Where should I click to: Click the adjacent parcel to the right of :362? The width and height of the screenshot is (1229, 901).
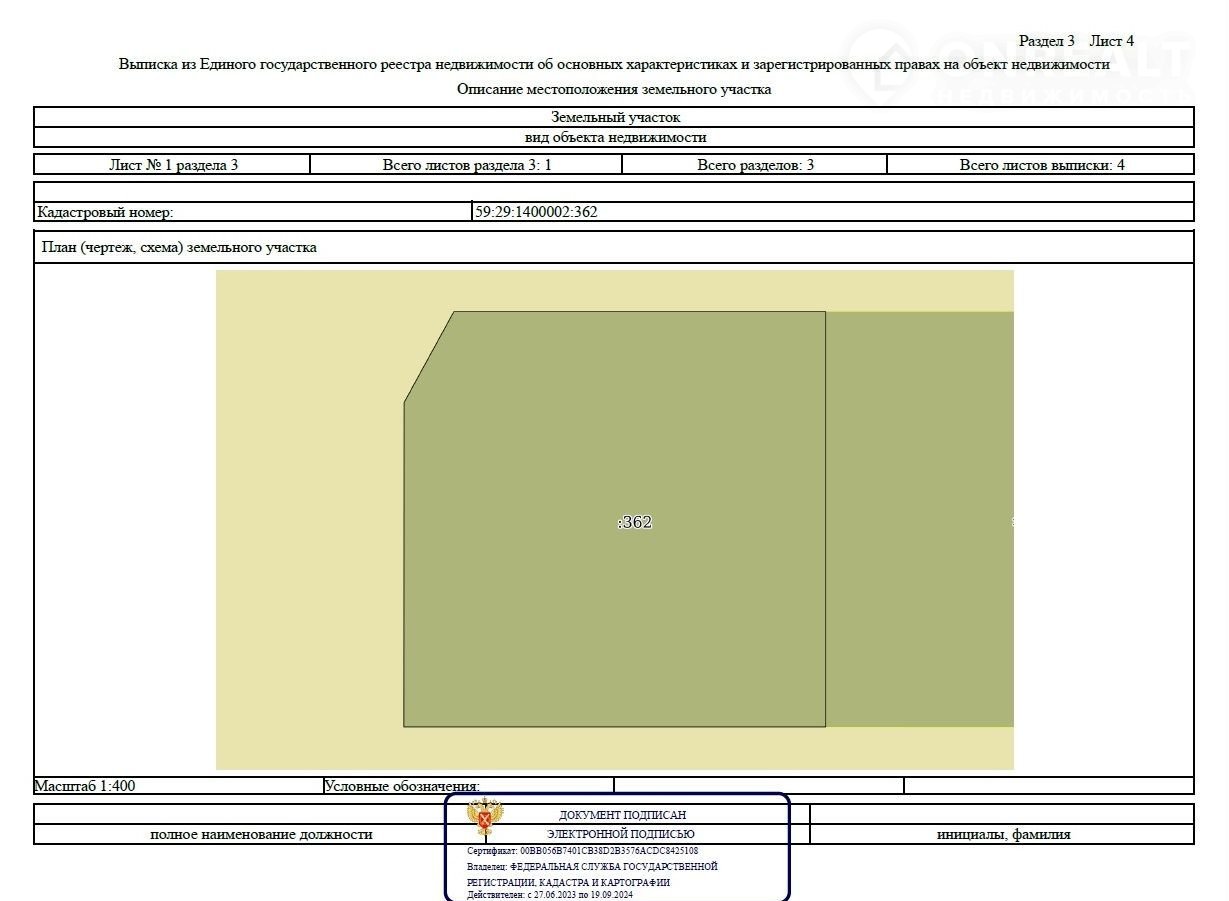pos(918,520)
